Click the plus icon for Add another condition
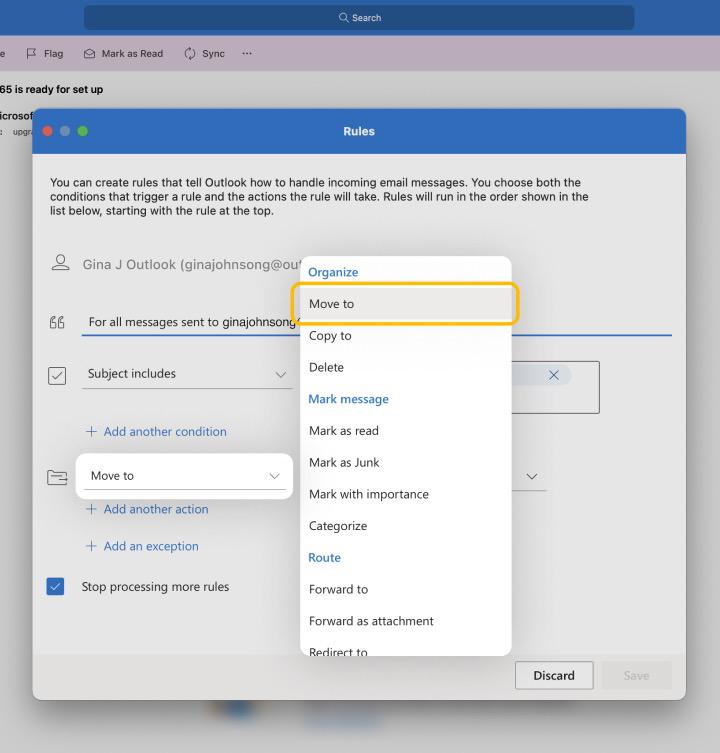 (x=91, y=432)
